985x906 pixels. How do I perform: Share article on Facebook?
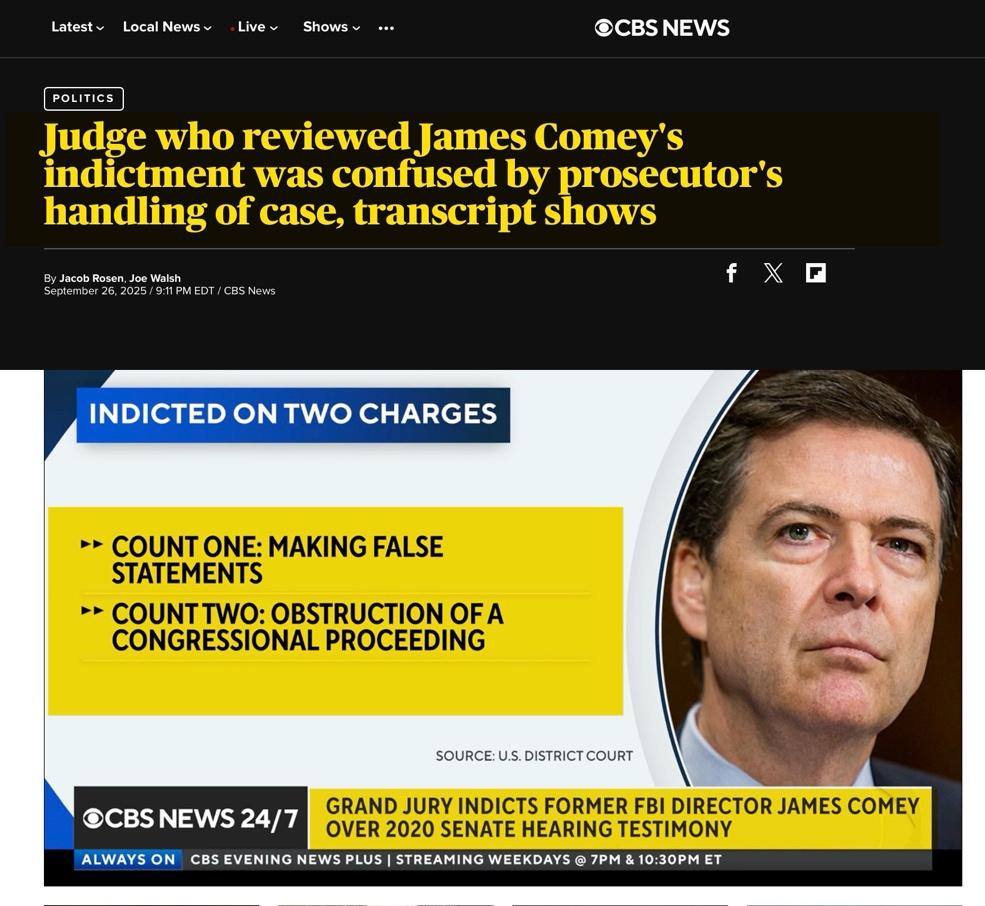click(731, 273)
